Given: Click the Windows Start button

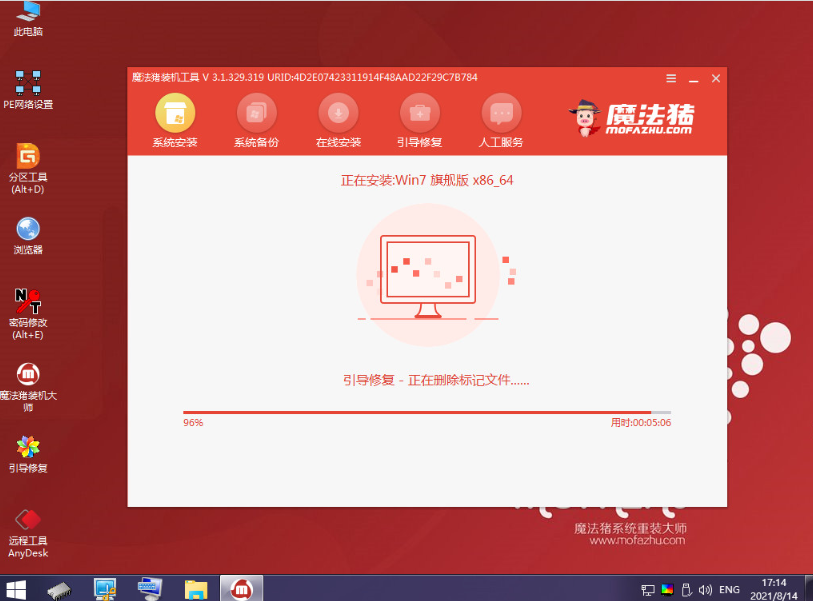Looking at the screenshot, I should 18,590.
